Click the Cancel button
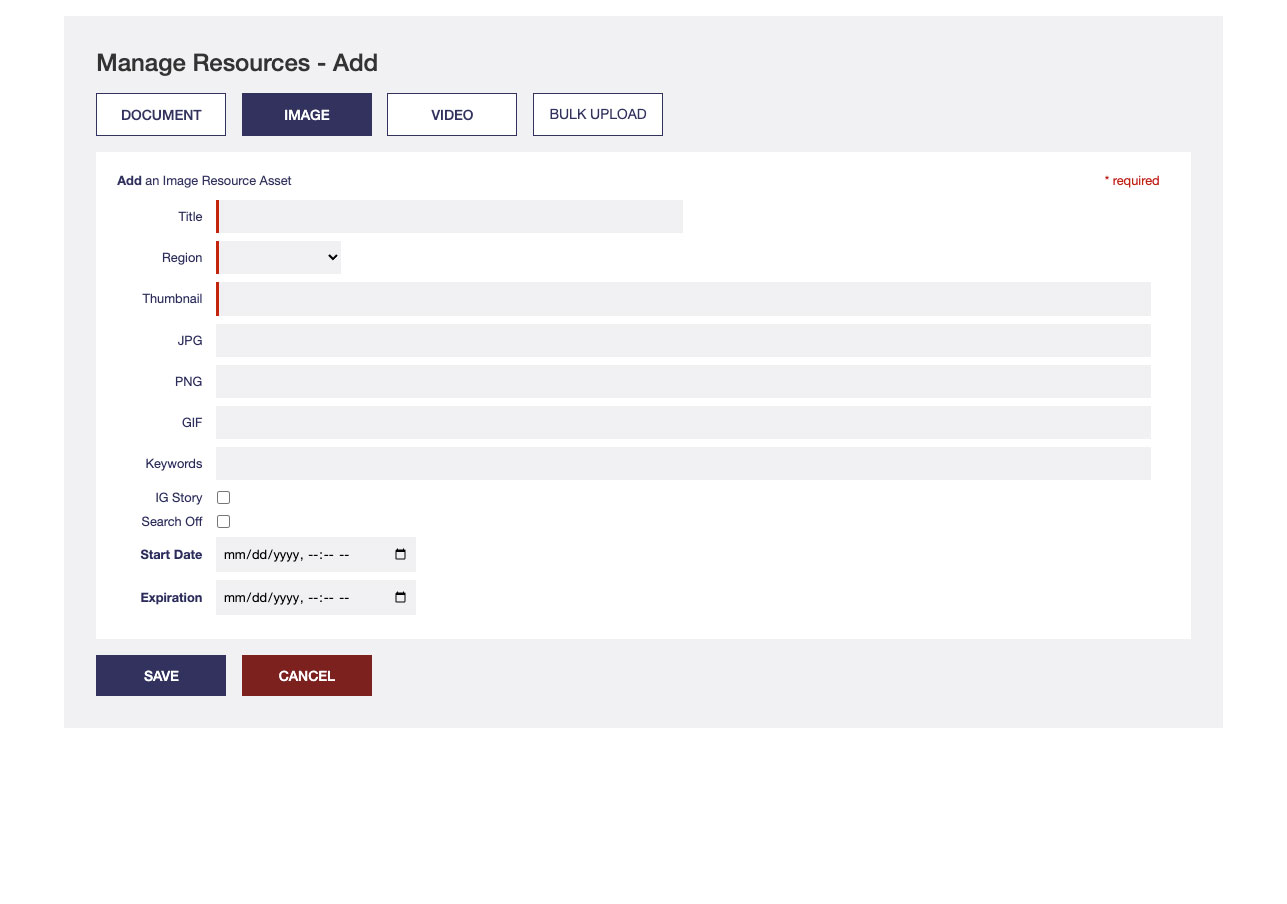1287x904 pixels. click(307, 676)
